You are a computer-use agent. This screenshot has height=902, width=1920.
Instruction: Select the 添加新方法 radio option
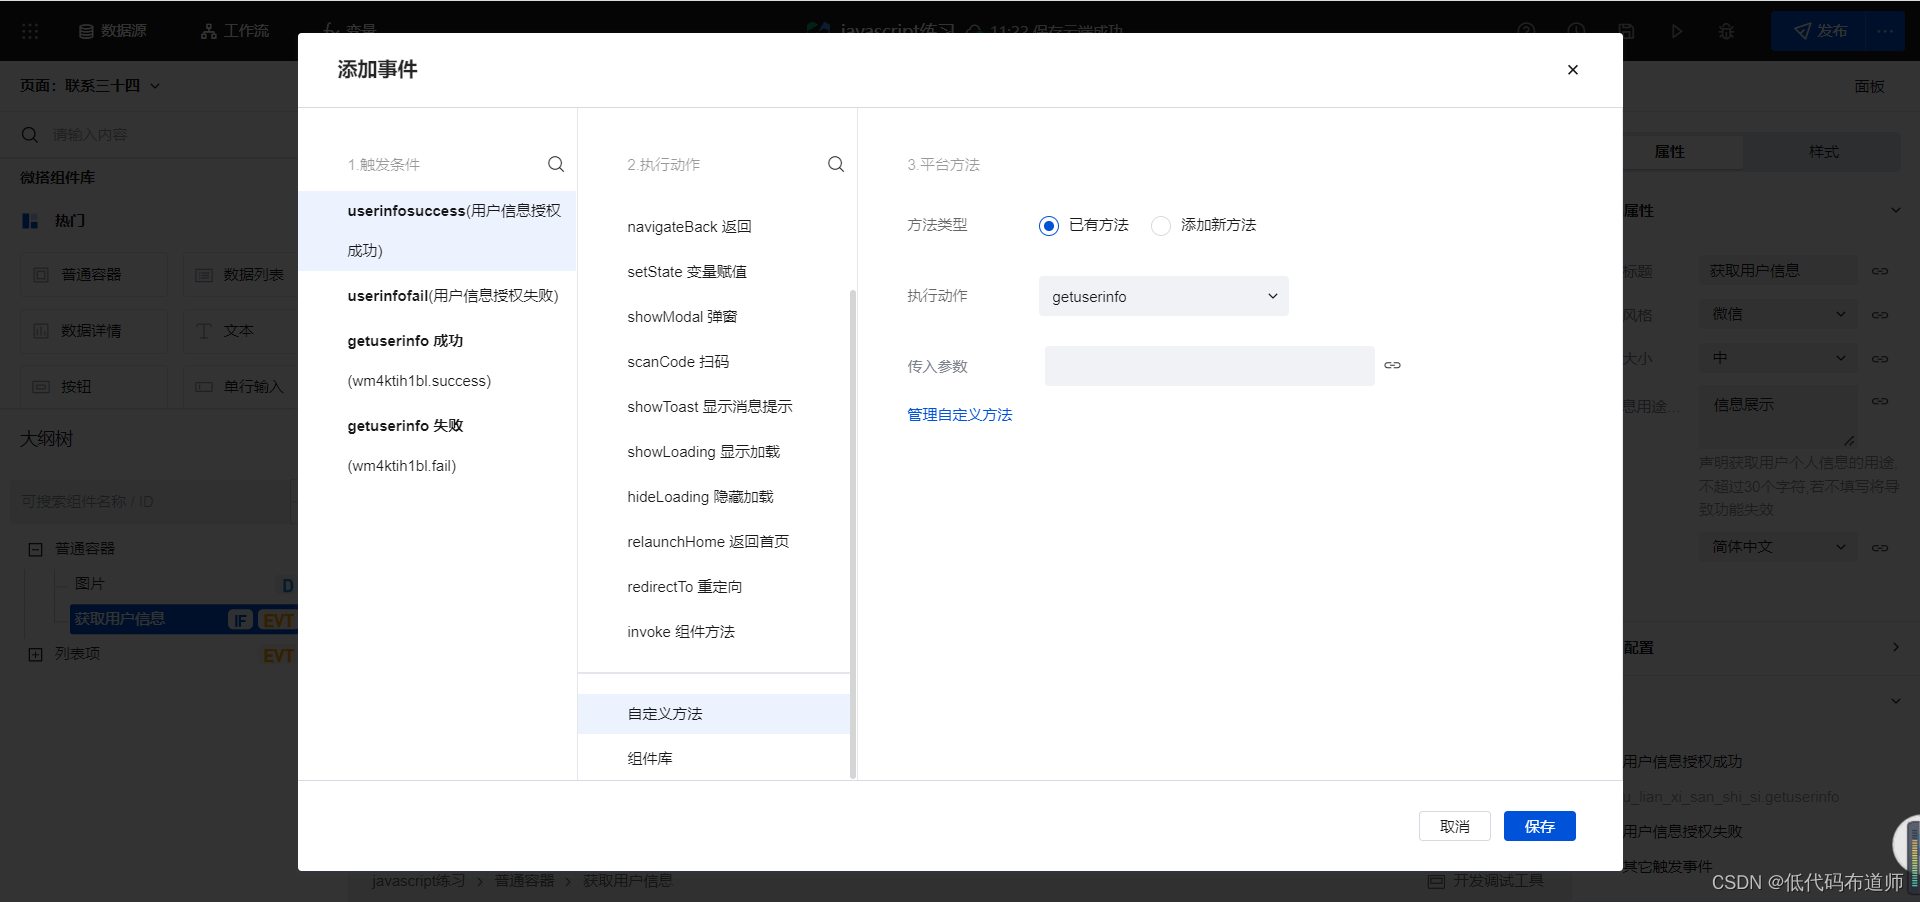point(1161,226)
